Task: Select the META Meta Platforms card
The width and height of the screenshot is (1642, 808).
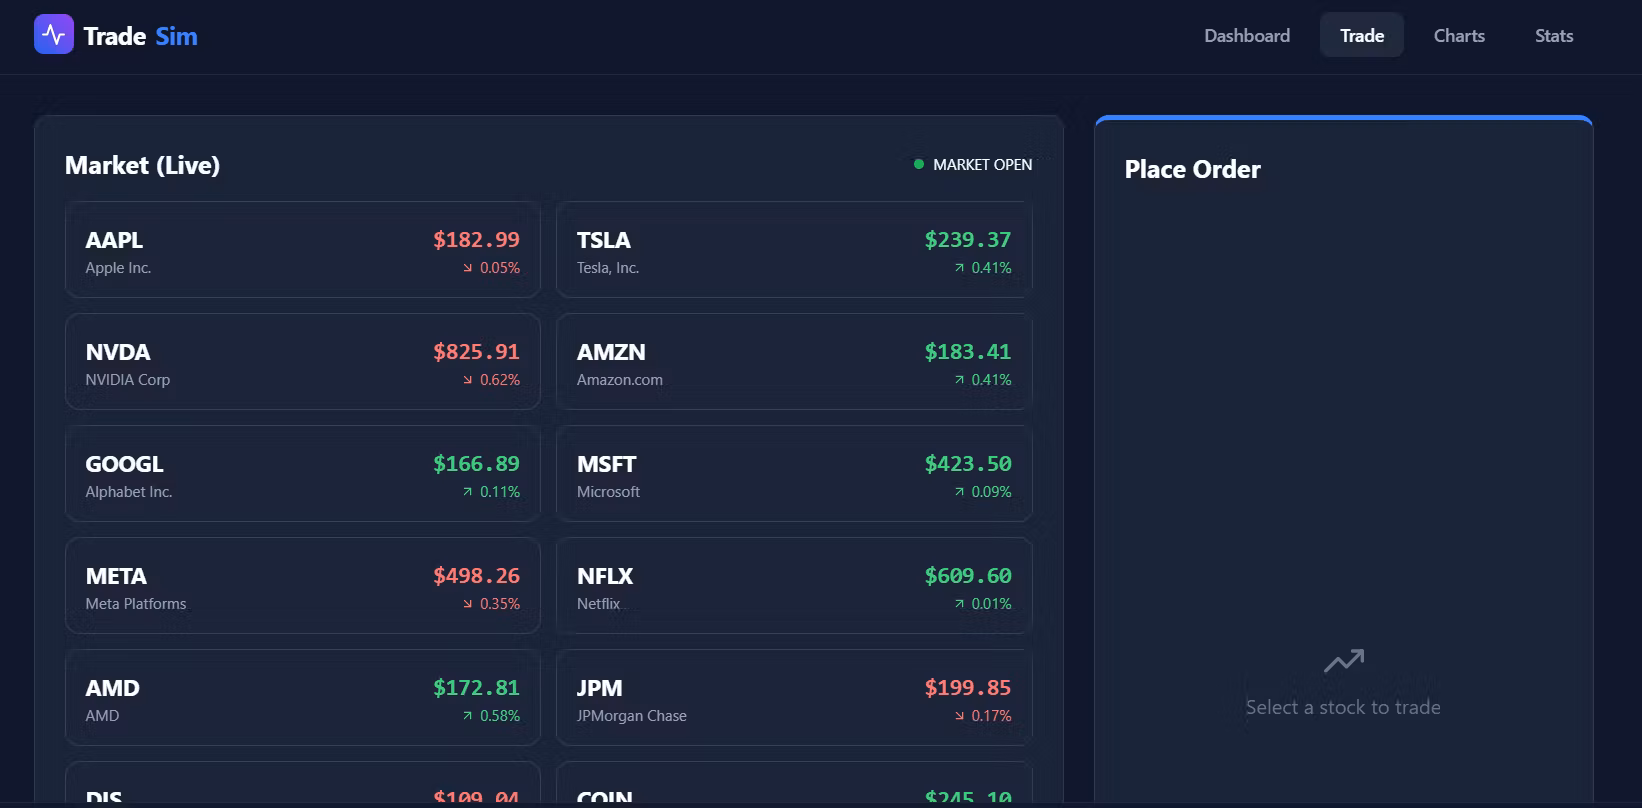Action: pyautogui.click(x=302, y=586)
